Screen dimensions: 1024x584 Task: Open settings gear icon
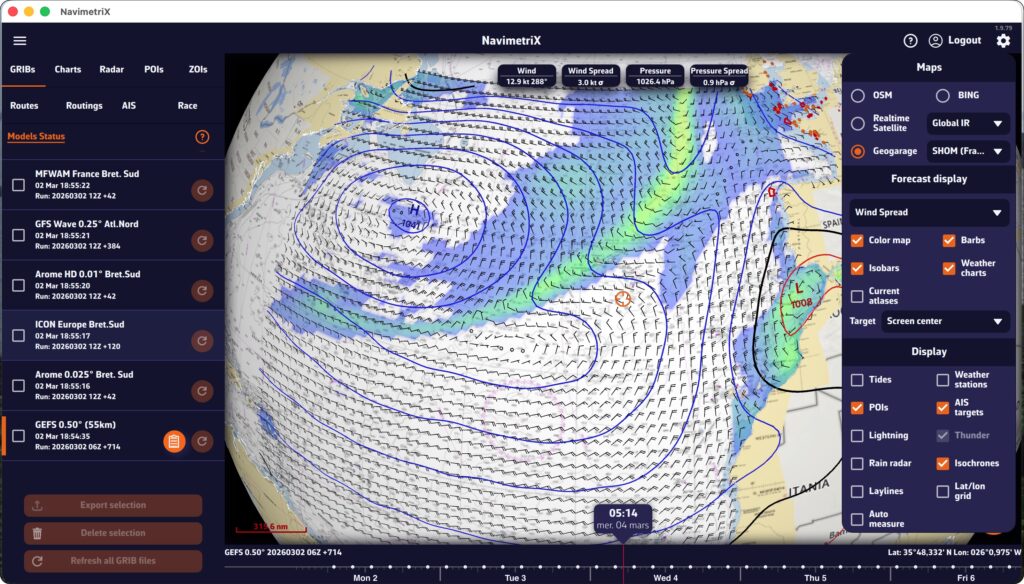point(1003,41)
